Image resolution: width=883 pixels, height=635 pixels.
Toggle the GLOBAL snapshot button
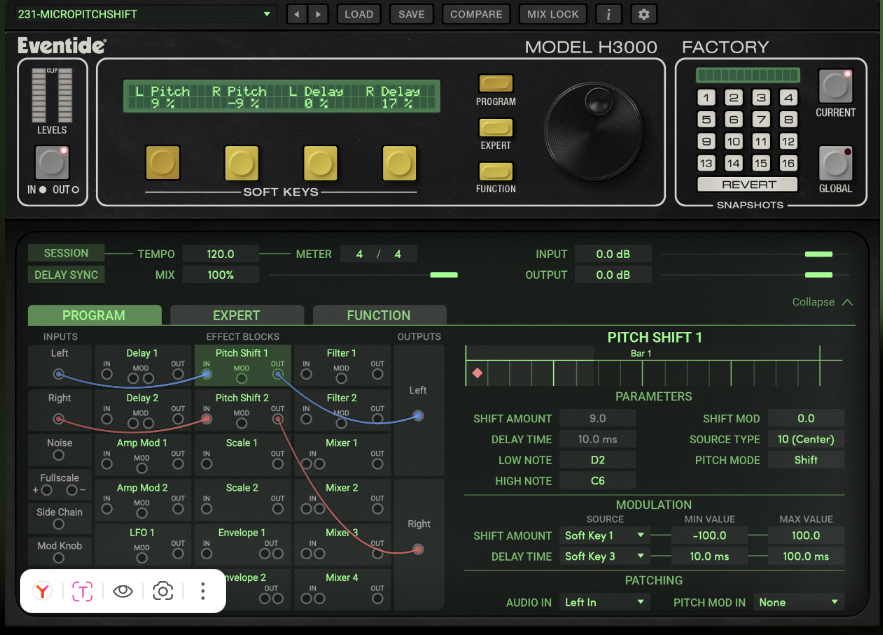click(835, 164)
